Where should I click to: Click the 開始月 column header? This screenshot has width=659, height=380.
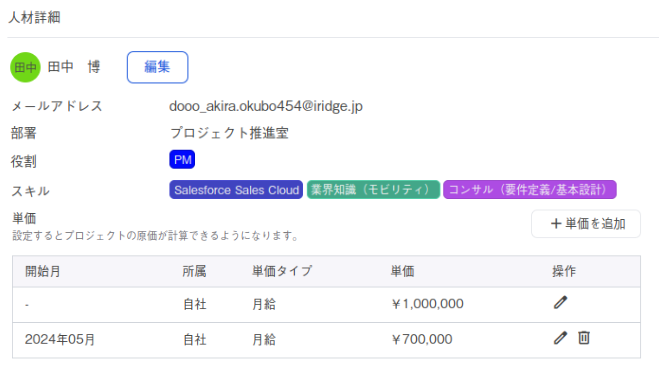pyautogui.click(x=42, y=272)
